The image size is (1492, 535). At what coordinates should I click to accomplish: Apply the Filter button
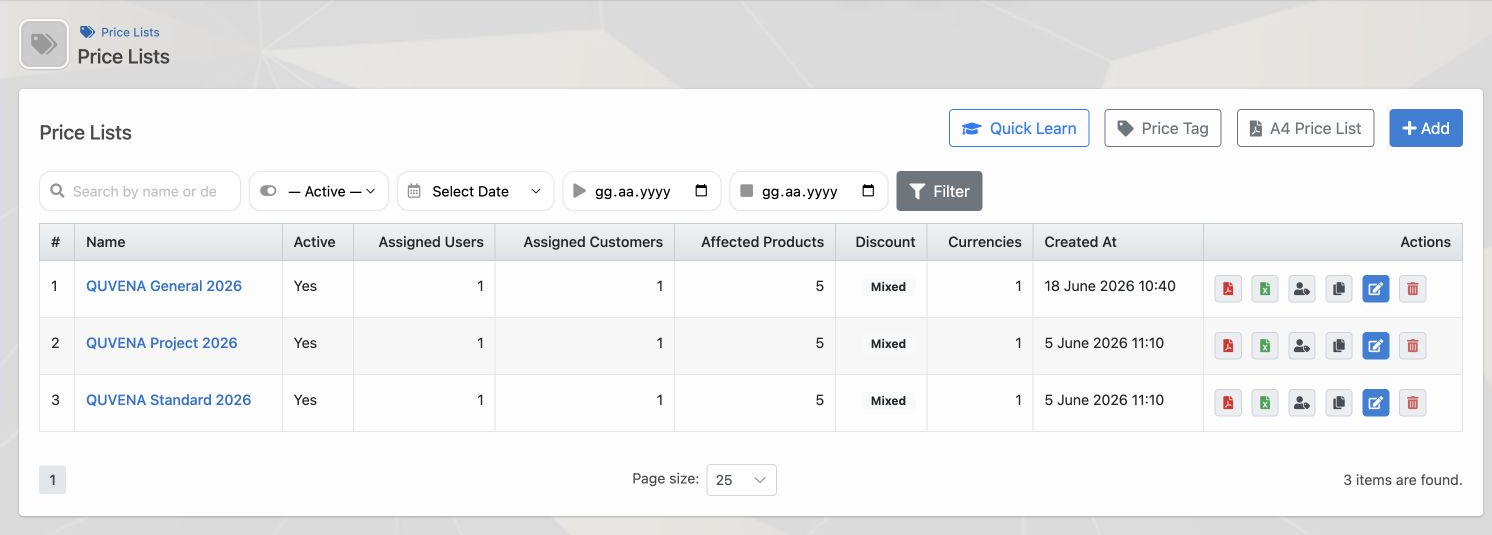(940, 191)
